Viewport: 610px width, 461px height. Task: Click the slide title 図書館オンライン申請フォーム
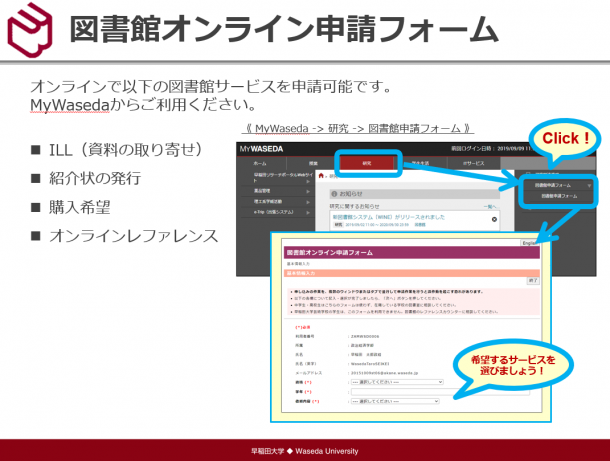point(284,29)
